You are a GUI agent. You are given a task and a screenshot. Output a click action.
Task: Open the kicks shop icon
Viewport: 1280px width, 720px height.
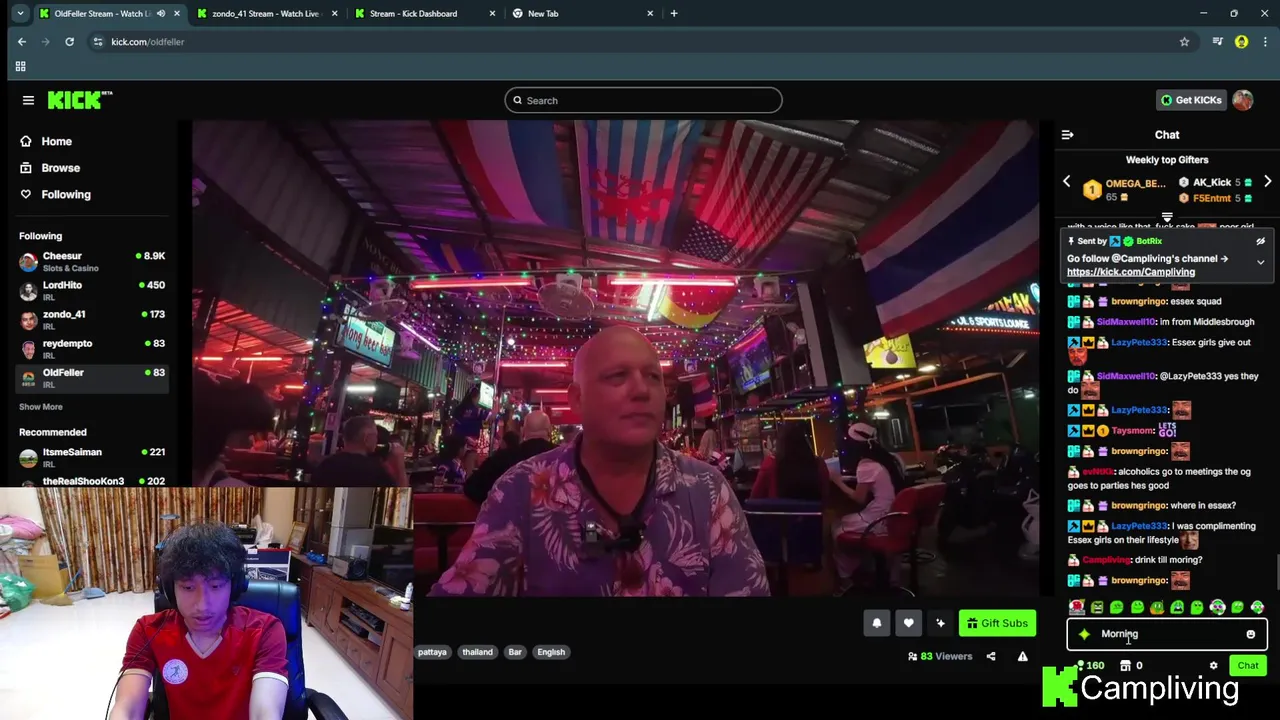[1125, 666]
